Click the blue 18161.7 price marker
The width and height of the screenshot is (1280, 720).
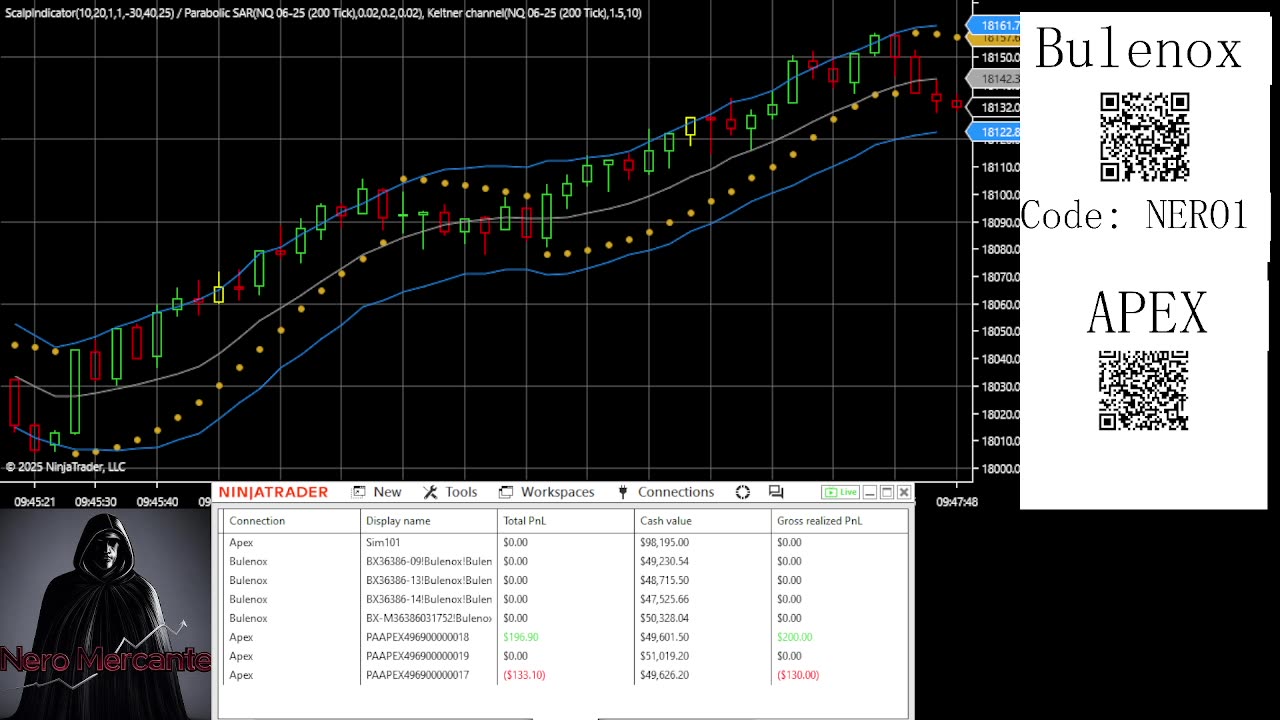tap(996, 25)
